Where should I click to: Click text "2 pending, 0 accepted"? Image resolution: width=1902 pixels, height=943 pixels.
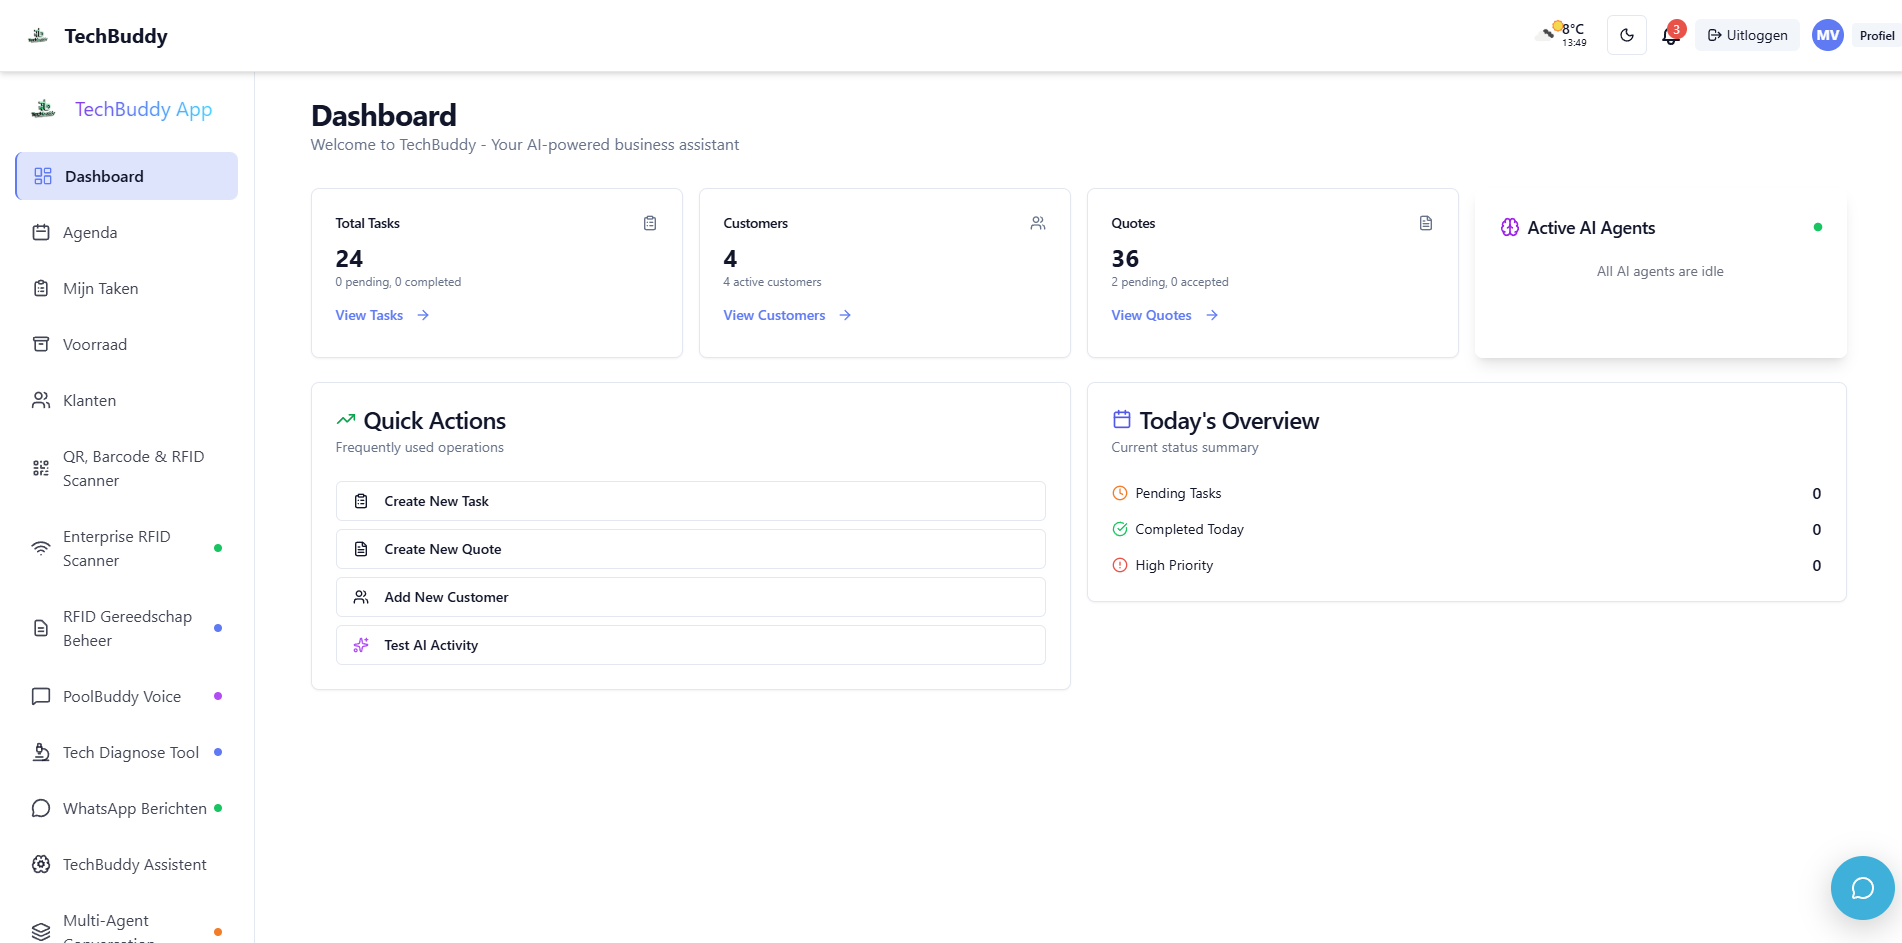[x=1170, y=282]
